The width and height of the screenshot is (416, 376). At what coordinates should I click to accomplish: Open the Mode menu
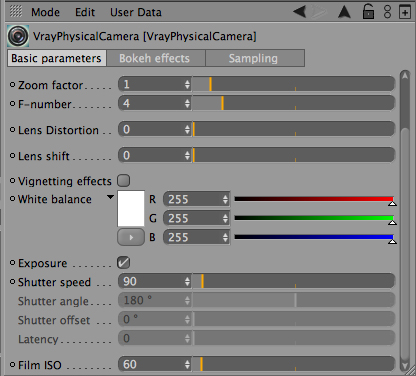(45, 12)
